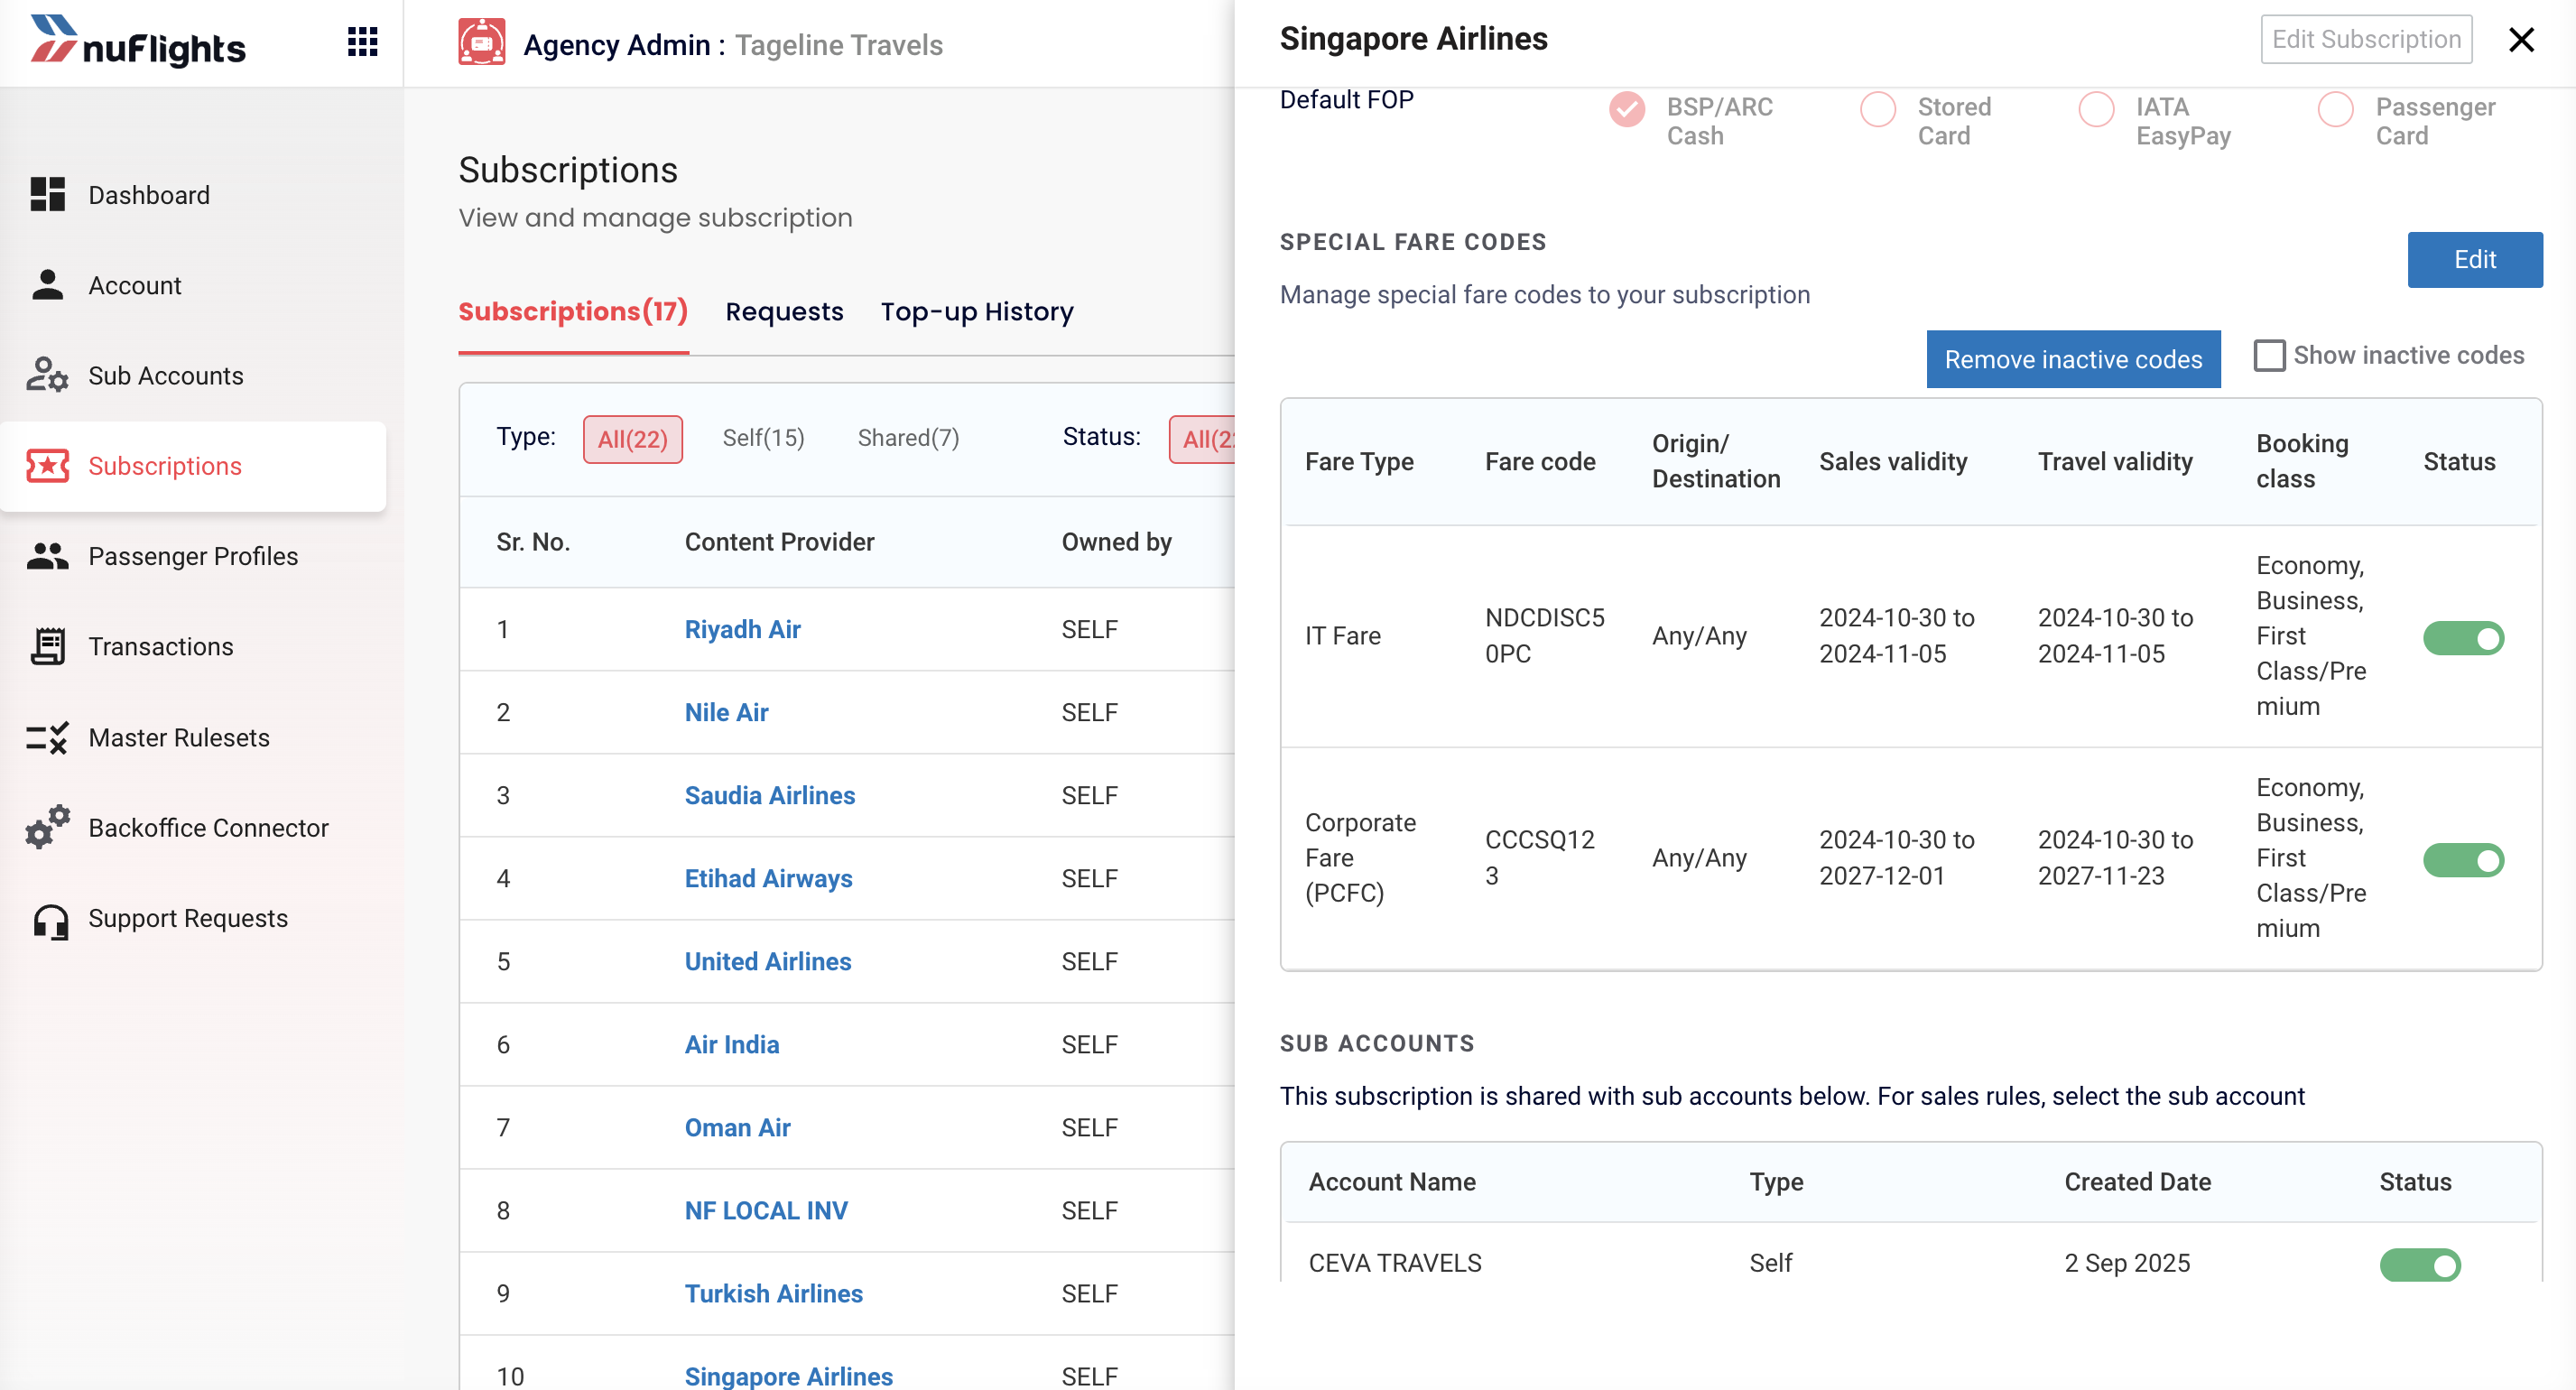Close the Singapore Airlines panel

coord(2521,40)
